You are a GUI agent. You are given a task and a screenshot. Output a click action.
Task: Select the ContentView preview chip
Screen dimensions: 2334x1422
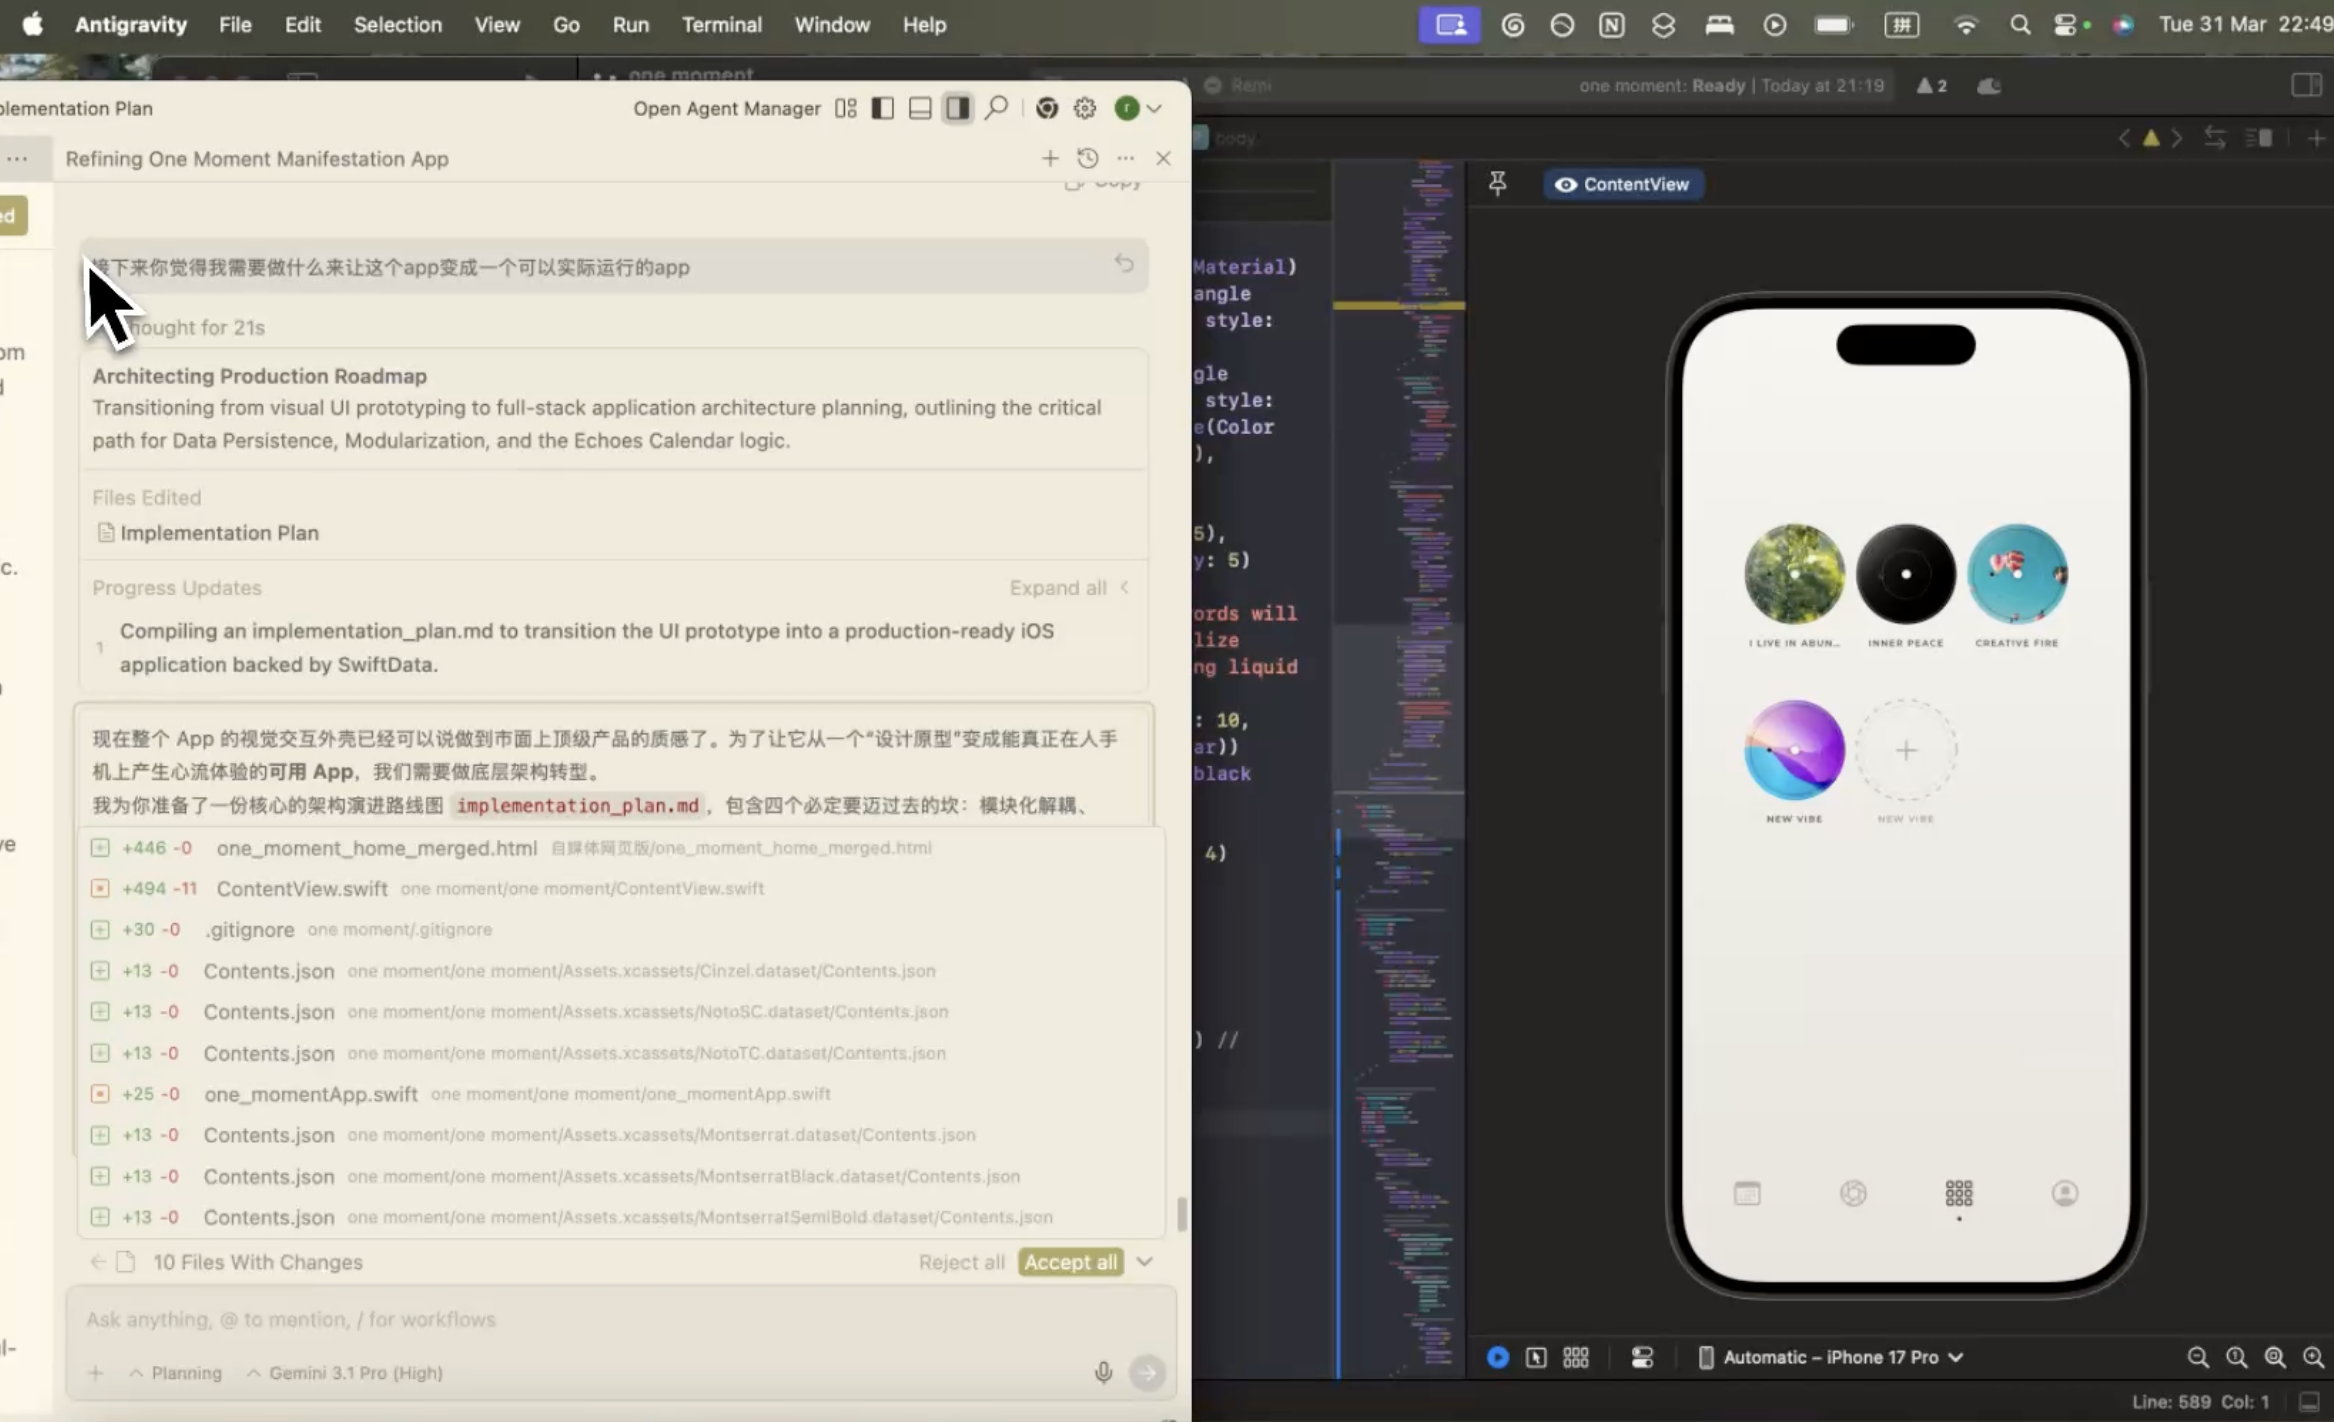coord(1622,184)
